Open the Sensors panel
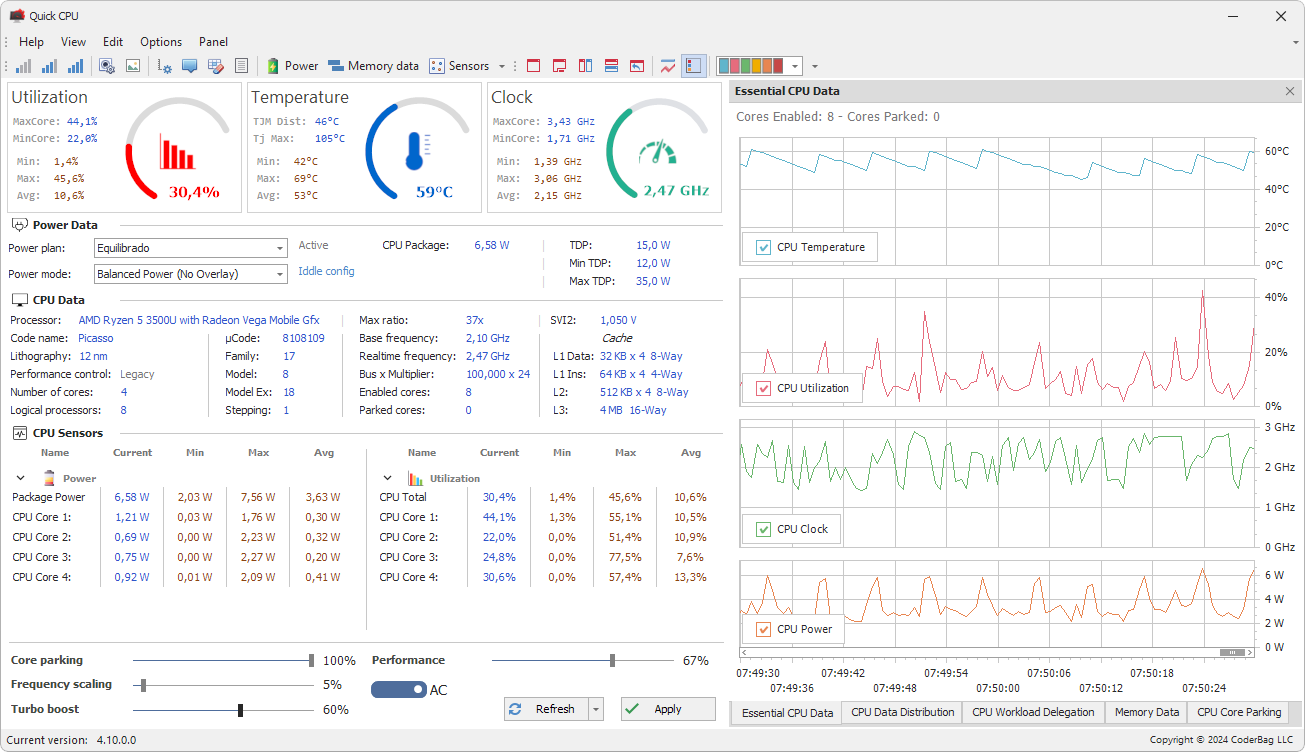Image resolution: width=1305 pixels, height=752 pixels. point(462,65)
